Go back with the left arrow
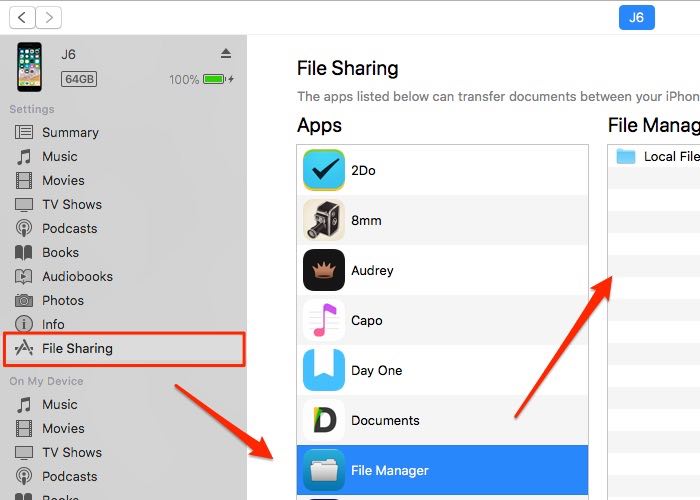The width and height of the screenshot is (700, 500). pos(22,17)
